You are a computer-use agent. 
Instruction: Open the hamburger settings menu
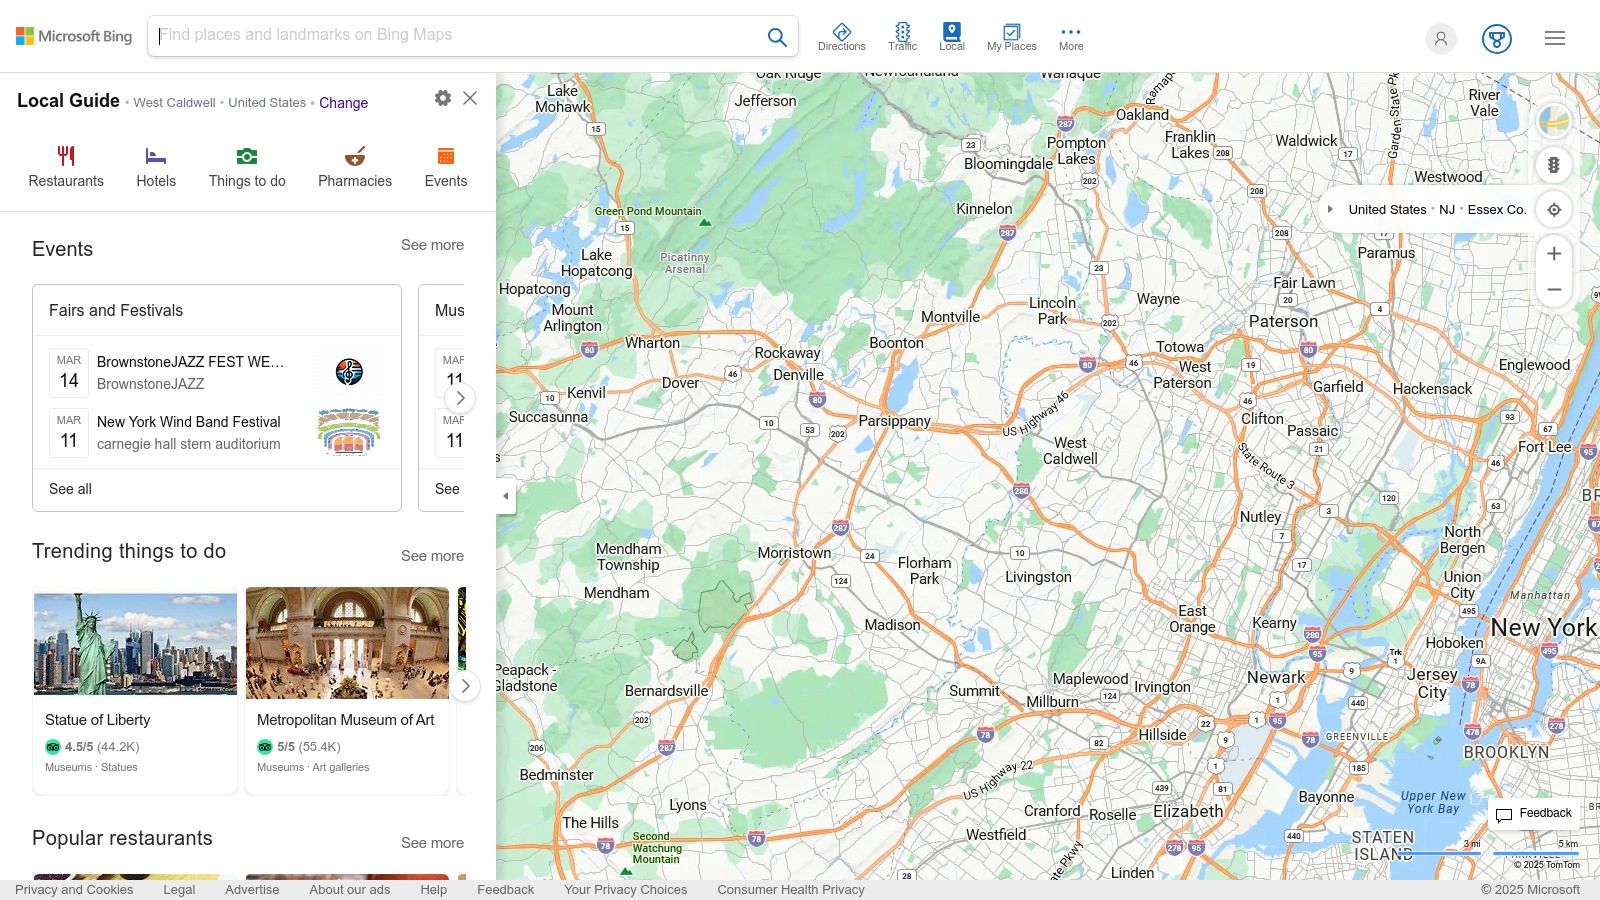pos(1554,38)
